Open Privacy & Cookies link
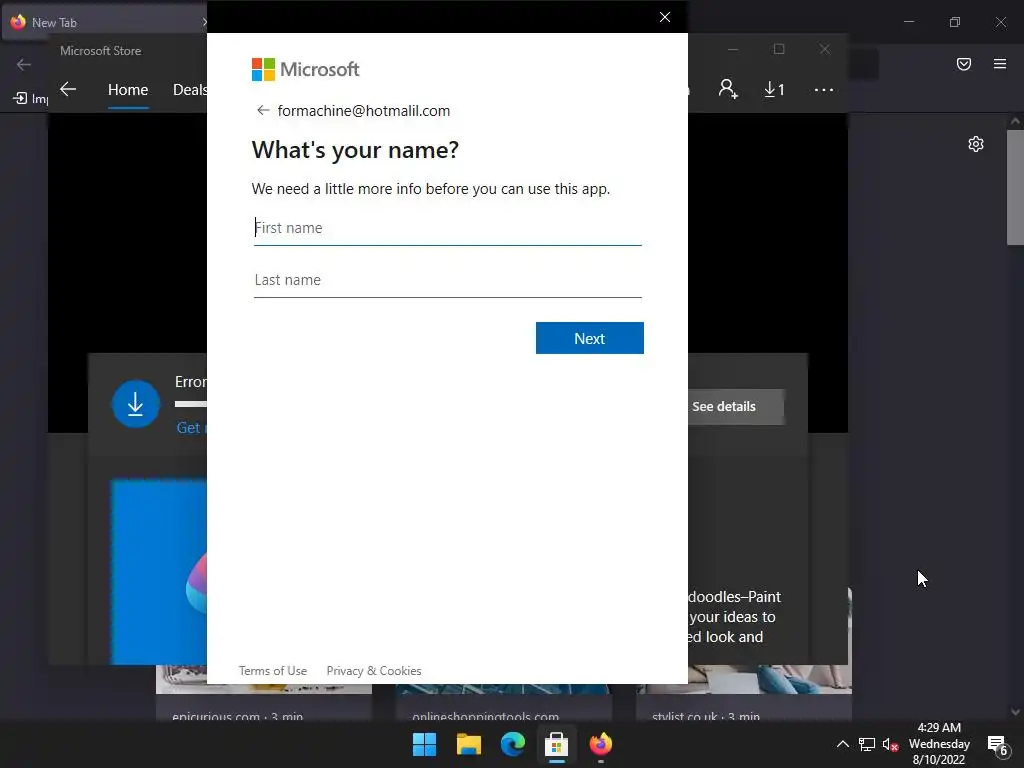Screen dimensions: 1024x768 (374, 671)
